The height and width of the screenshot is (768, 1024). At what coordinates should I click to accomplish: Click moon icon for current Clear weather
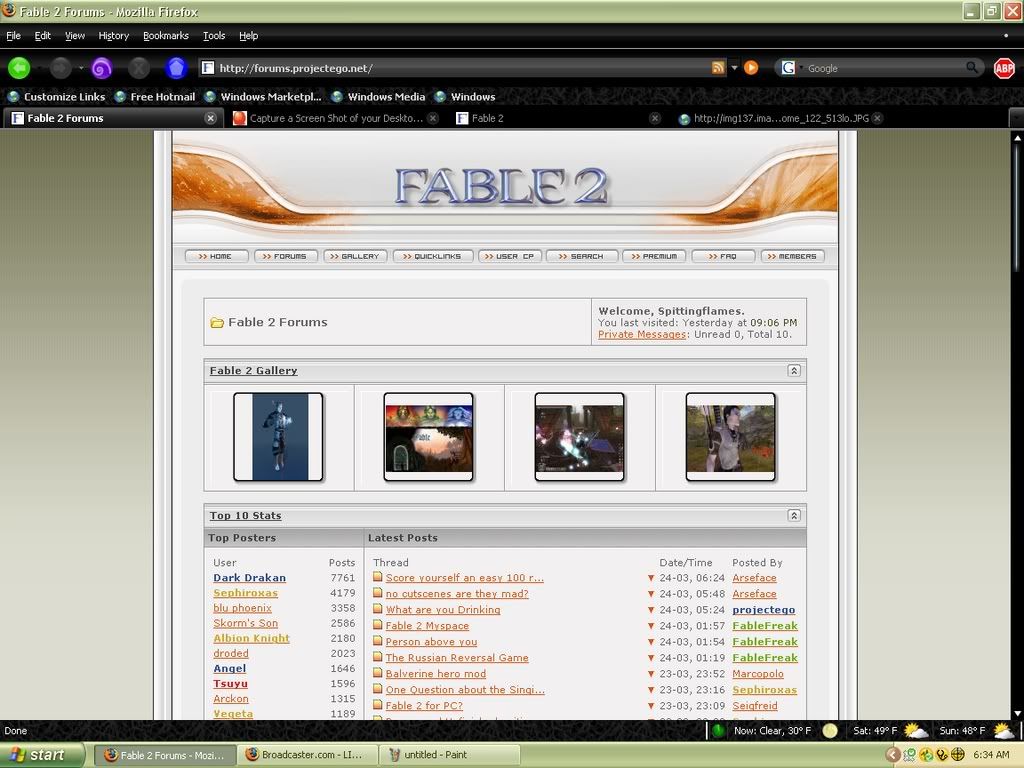830,731
